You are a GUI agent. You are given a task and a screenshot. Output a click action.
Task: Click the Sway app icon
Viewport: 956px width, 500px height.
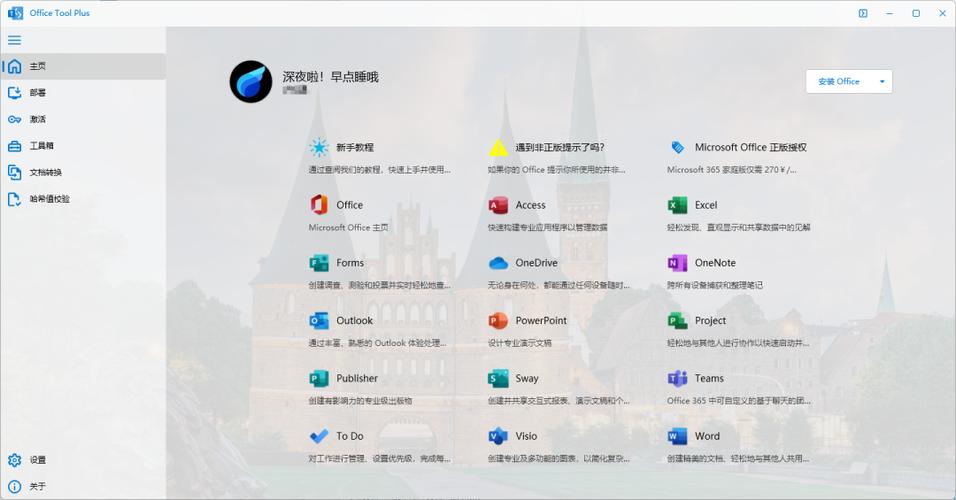click(498, 378)
